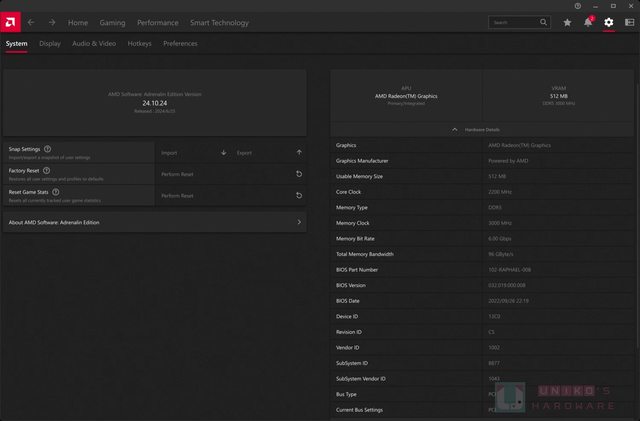Image resolution: width=640 pixels, height=421 pixels.
Task: Import snapshot settings
Action: pyautogui.click(x=193, y=153)
